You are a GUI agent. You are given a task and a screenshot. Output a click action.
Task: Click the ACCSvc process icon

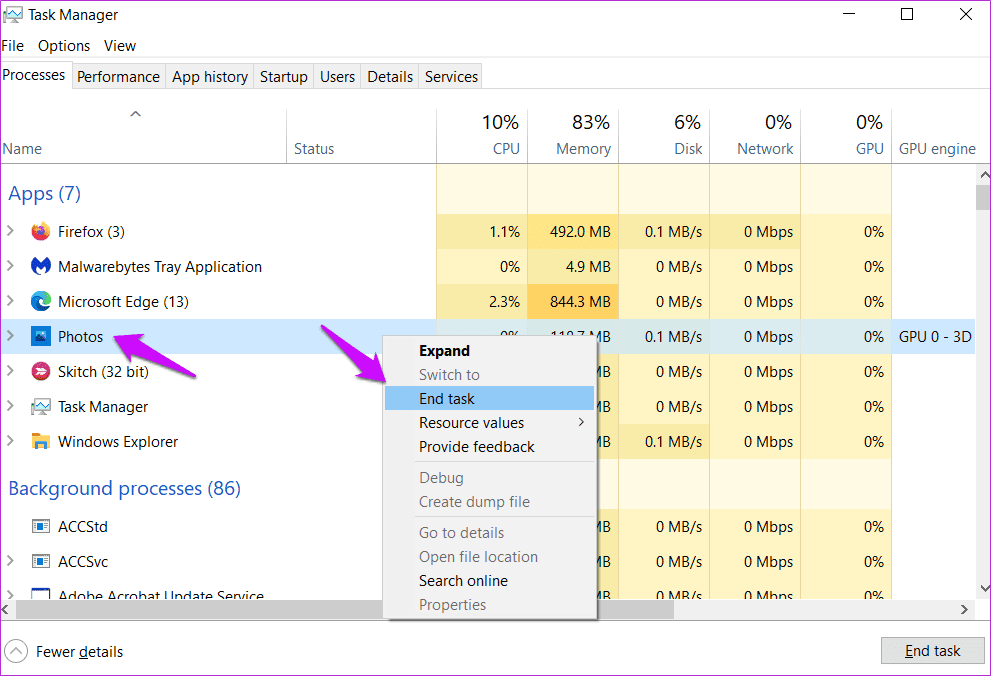(41, 561)
